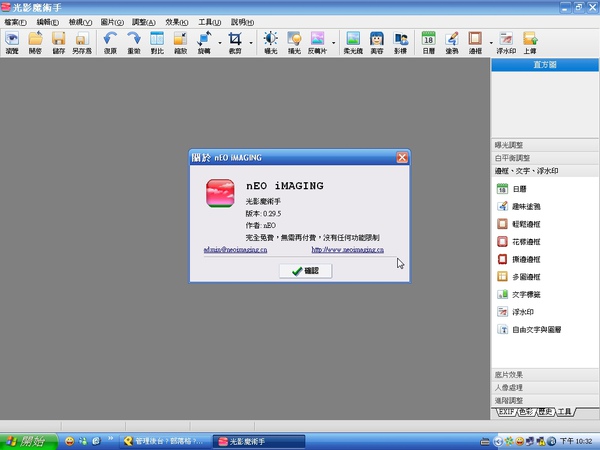
Task: Select 輕鬆邊框 in the side panel
Action: pyautogui.click(x=518, y=224)
